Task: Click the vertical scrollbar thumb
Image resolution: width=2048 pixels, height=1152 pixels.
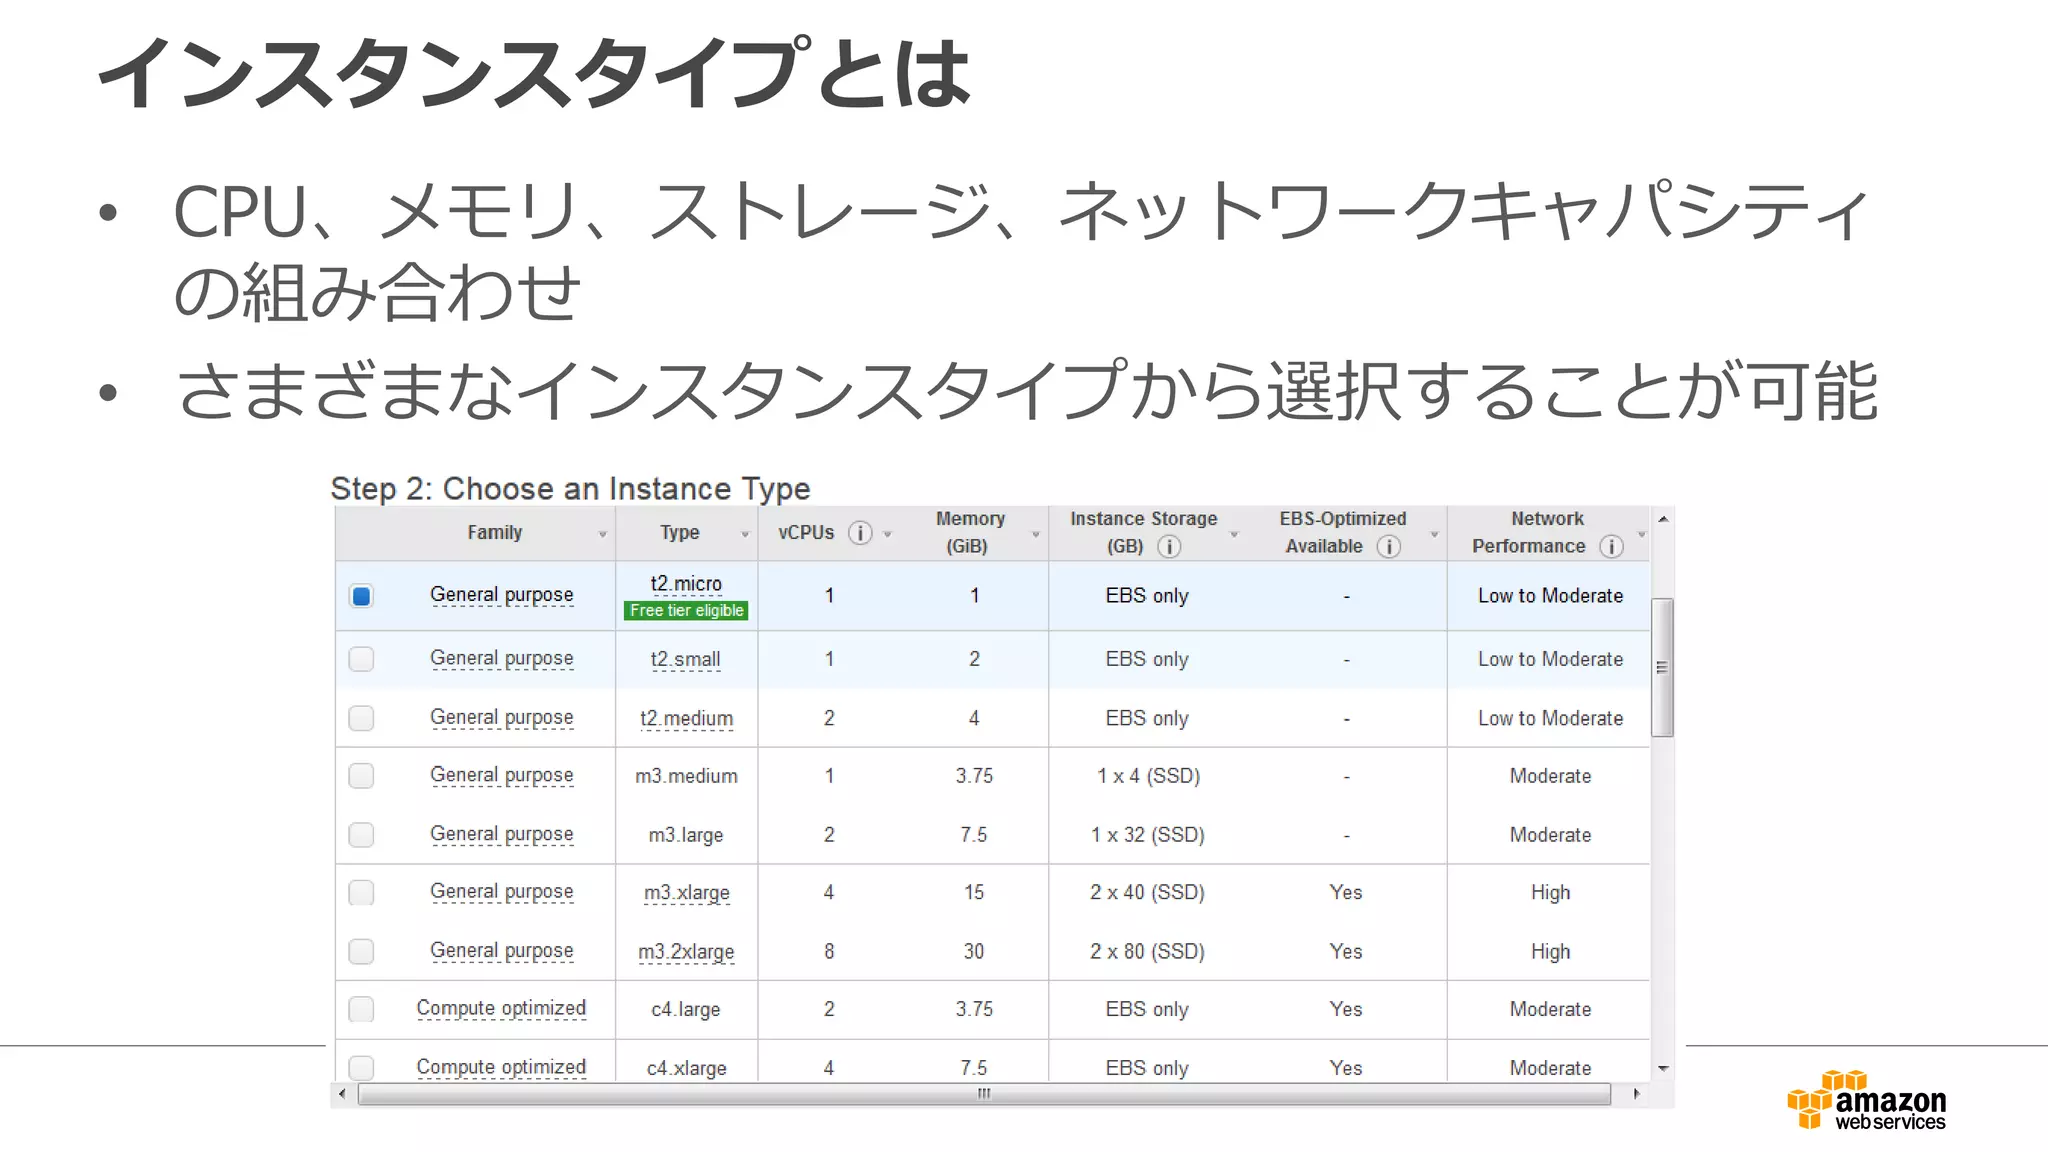Action: pos(1662,667)
